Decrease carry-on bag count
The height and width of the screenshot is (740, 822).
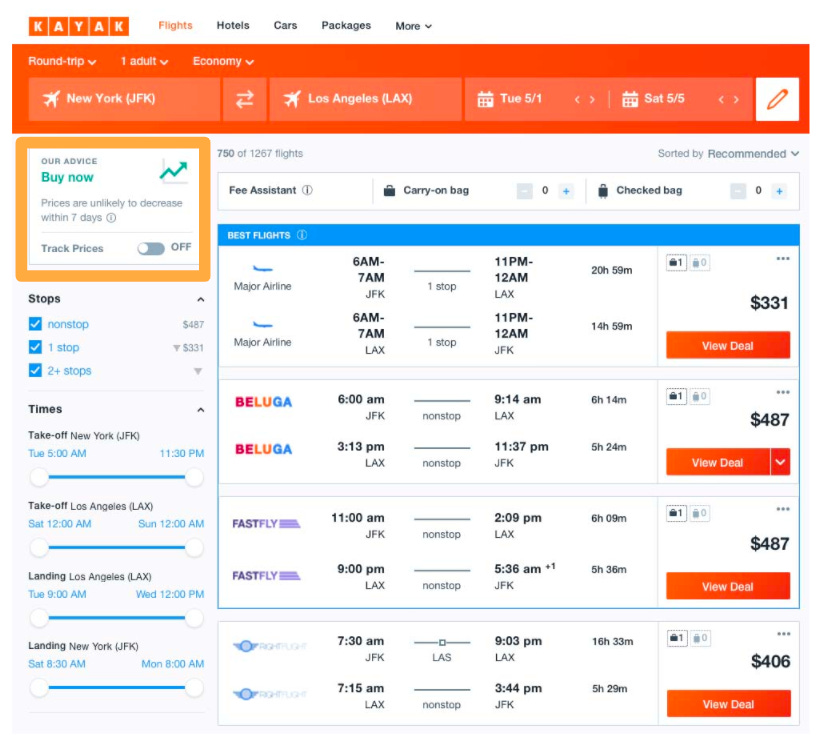524,191
